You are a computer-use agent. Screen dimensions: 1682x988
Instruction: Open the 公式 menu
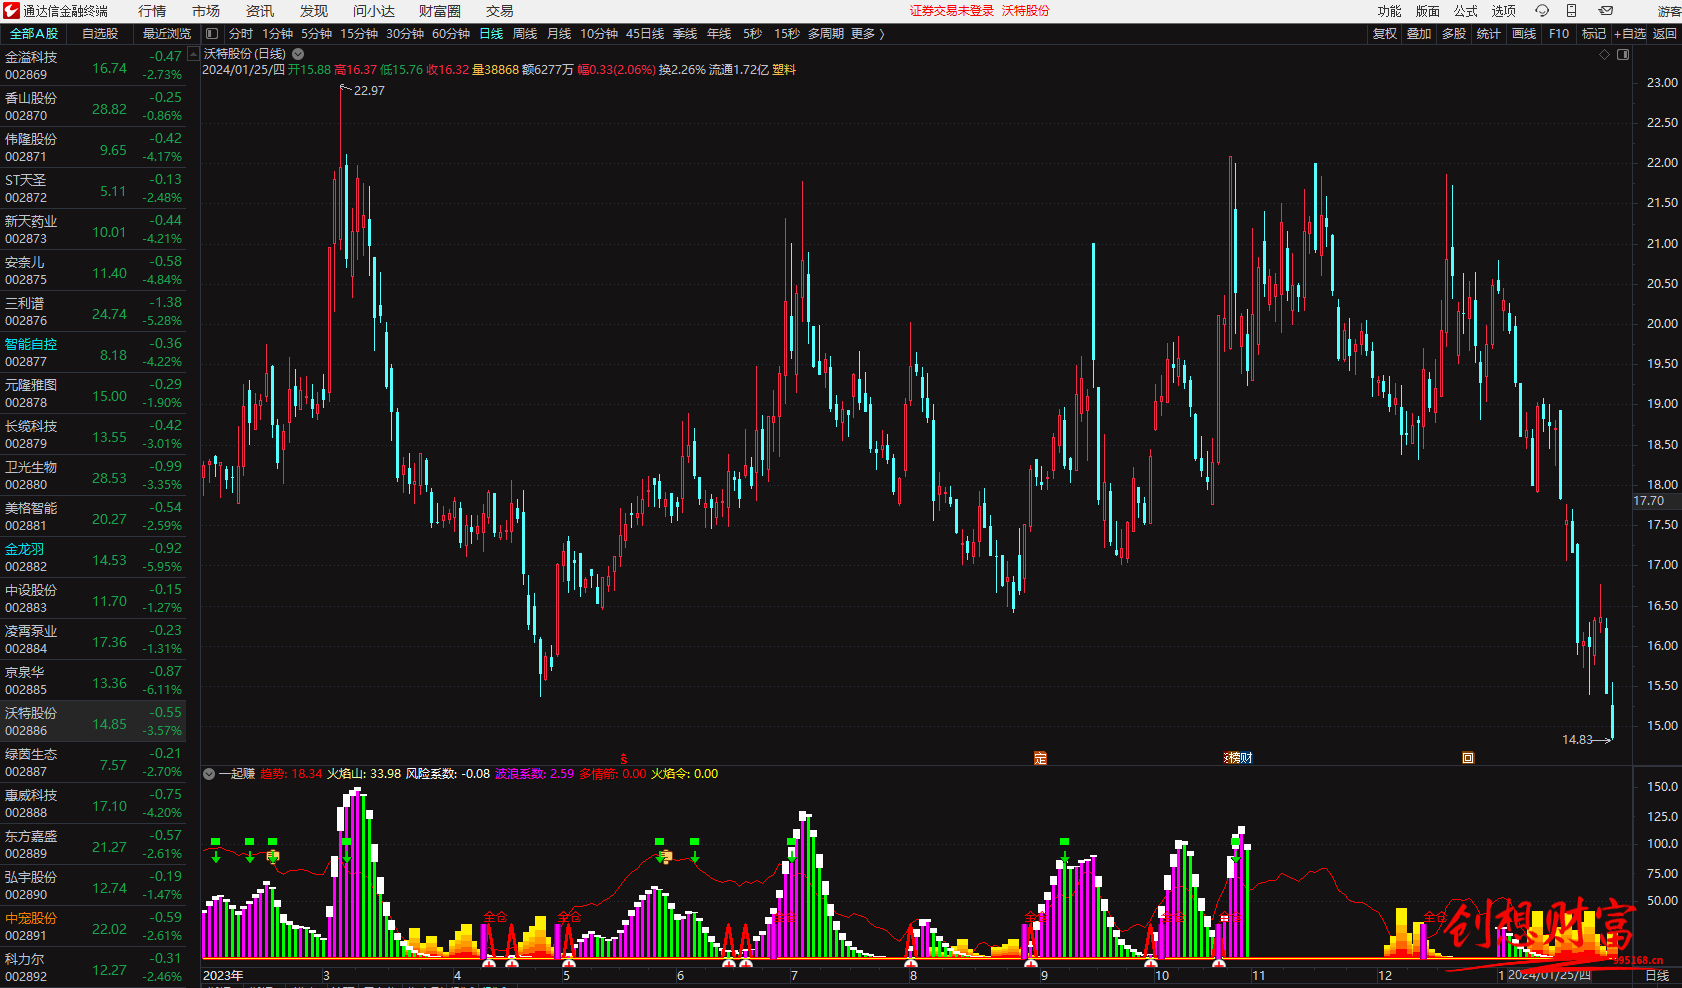pyautogui.click(x=1466, y=11)
